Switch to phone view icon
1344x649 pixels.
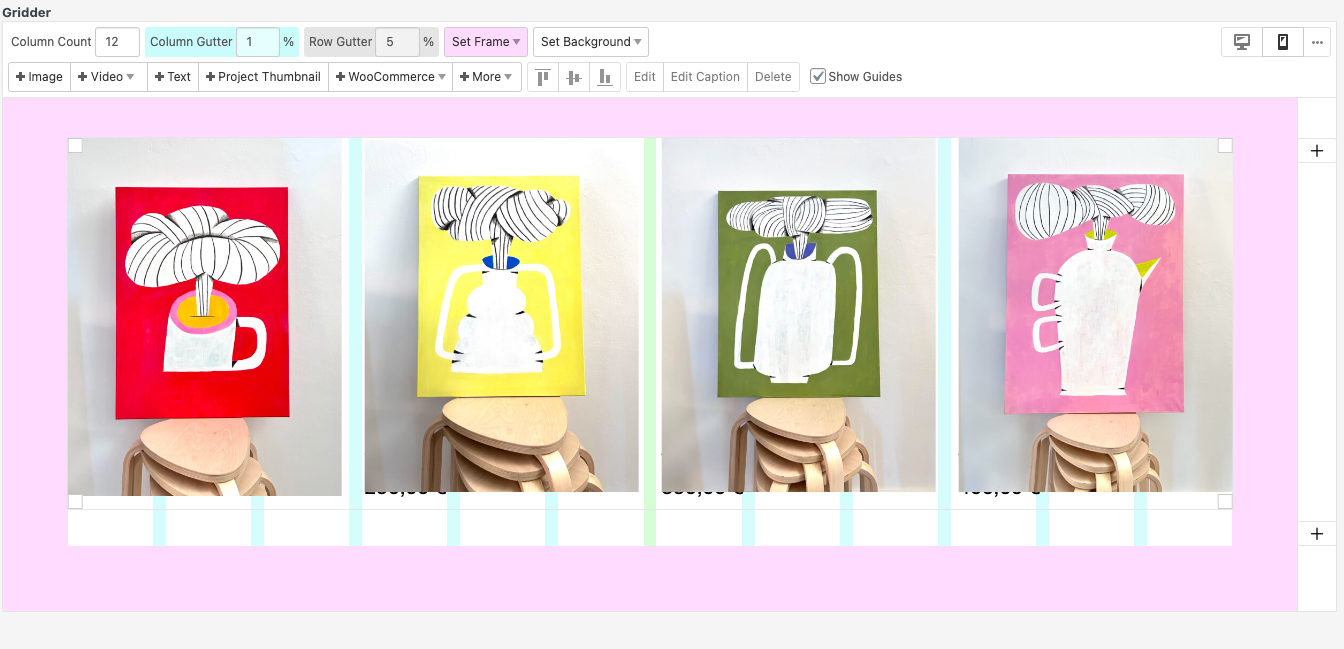pos(1282,42)
